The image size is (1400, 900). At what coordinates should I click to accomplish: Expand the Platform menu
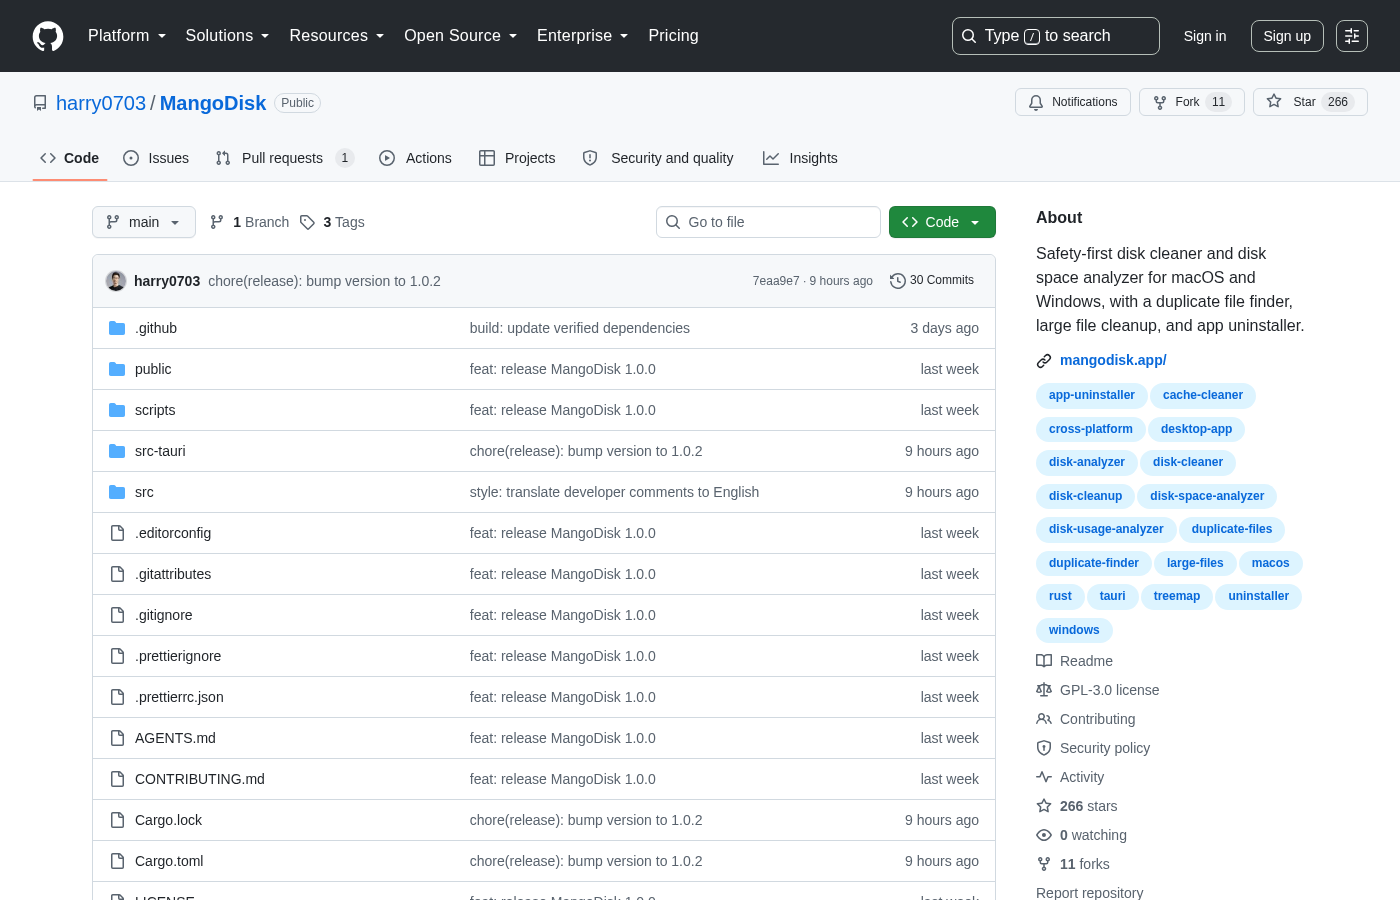coord(127,36)
